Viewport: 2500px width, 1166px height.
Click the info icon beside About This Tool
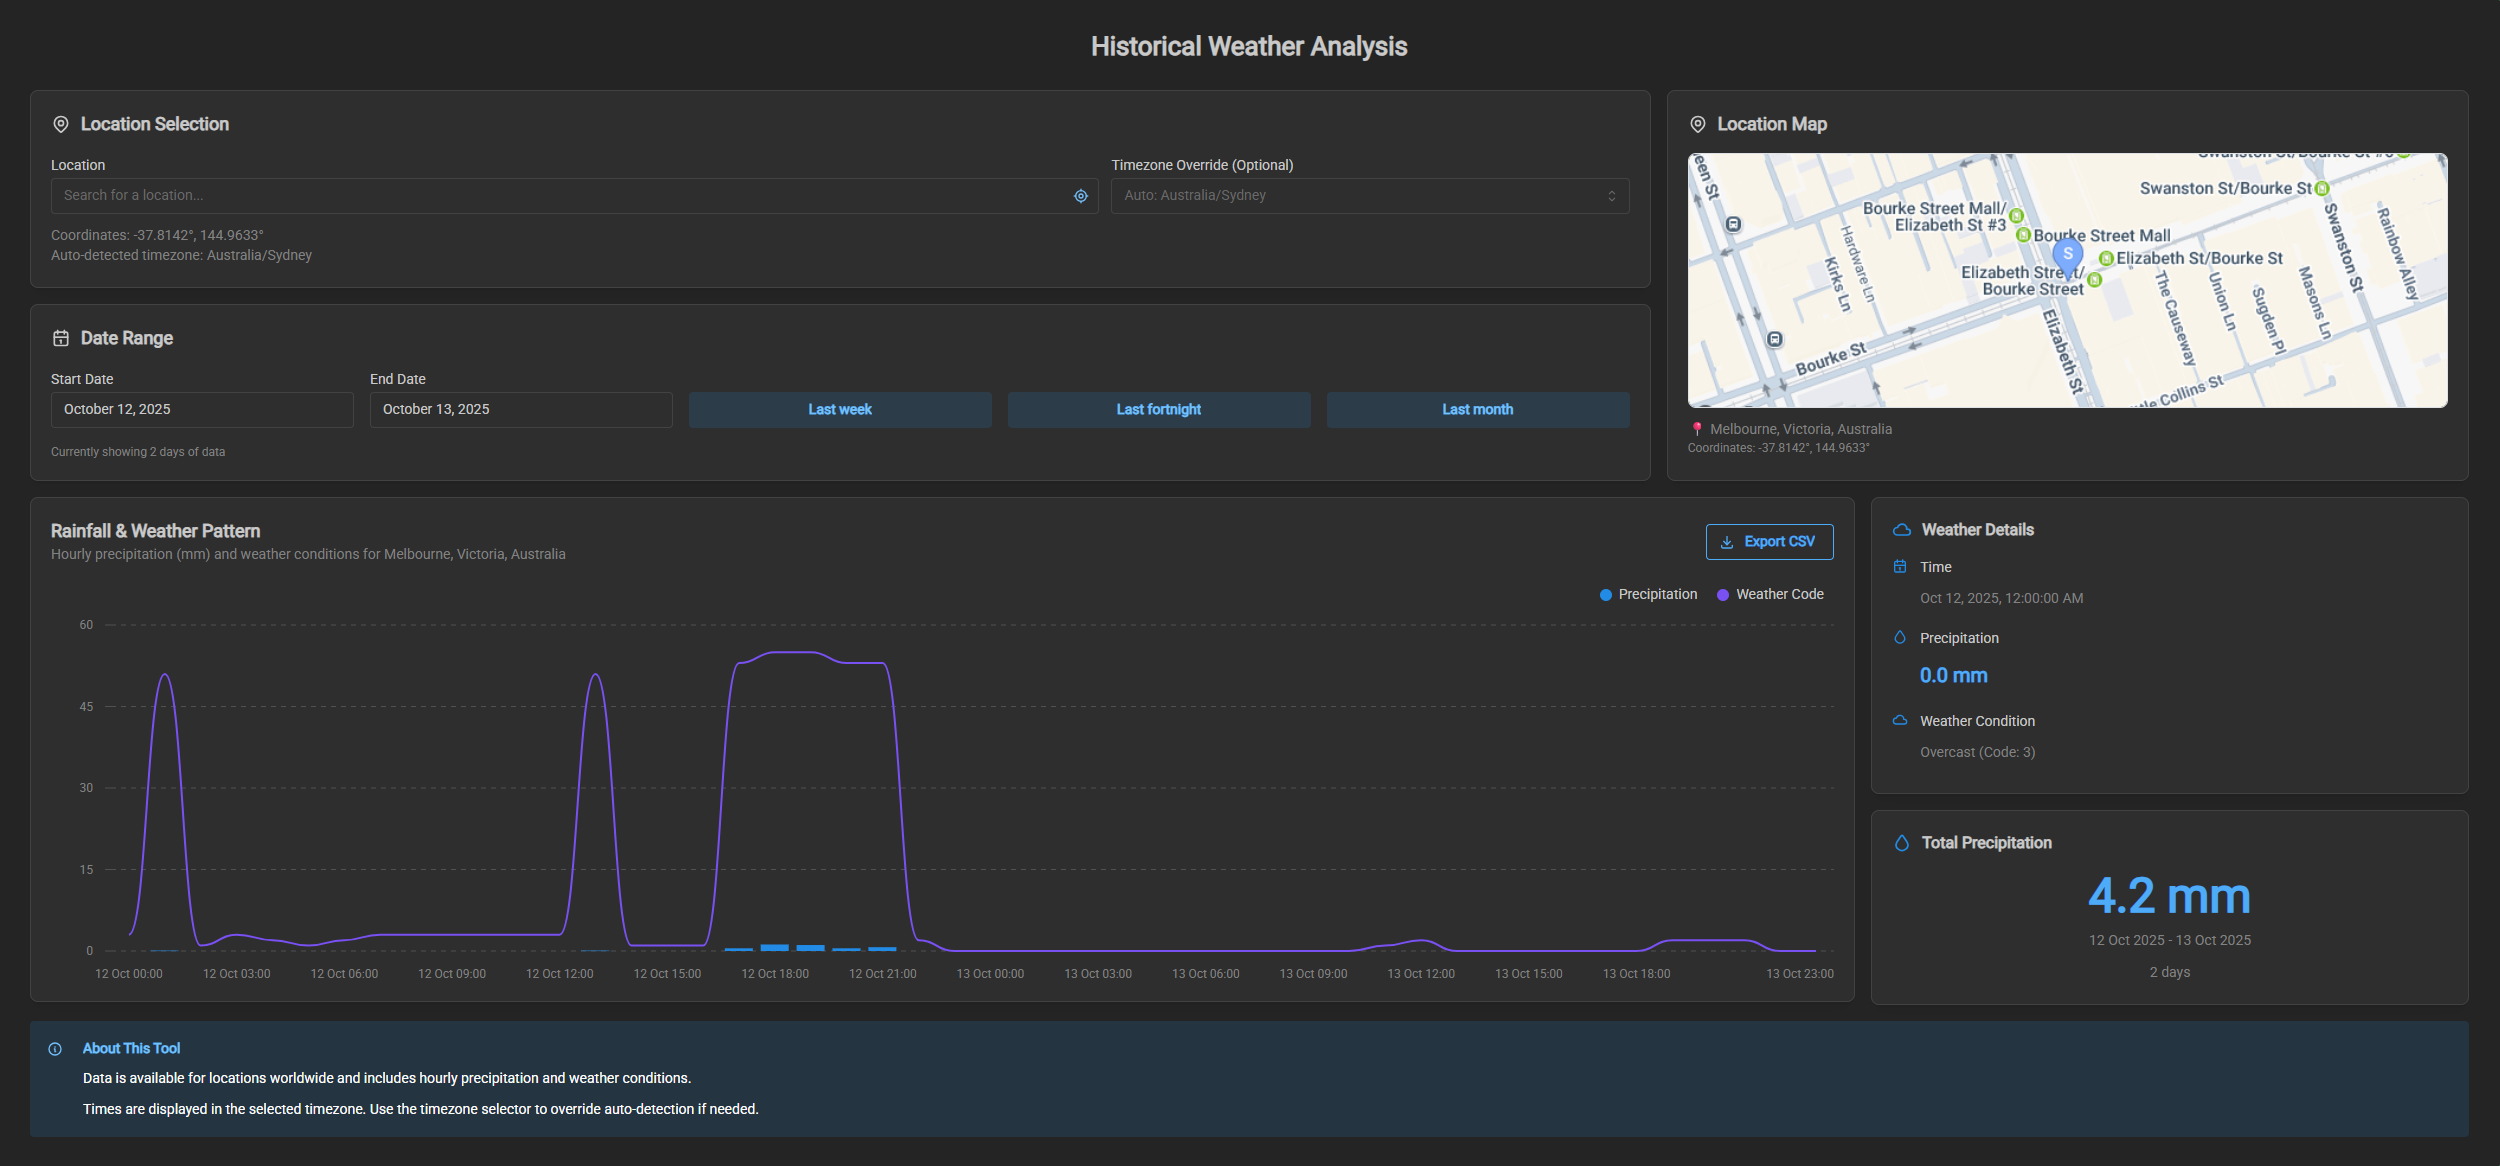[55, 1049]
